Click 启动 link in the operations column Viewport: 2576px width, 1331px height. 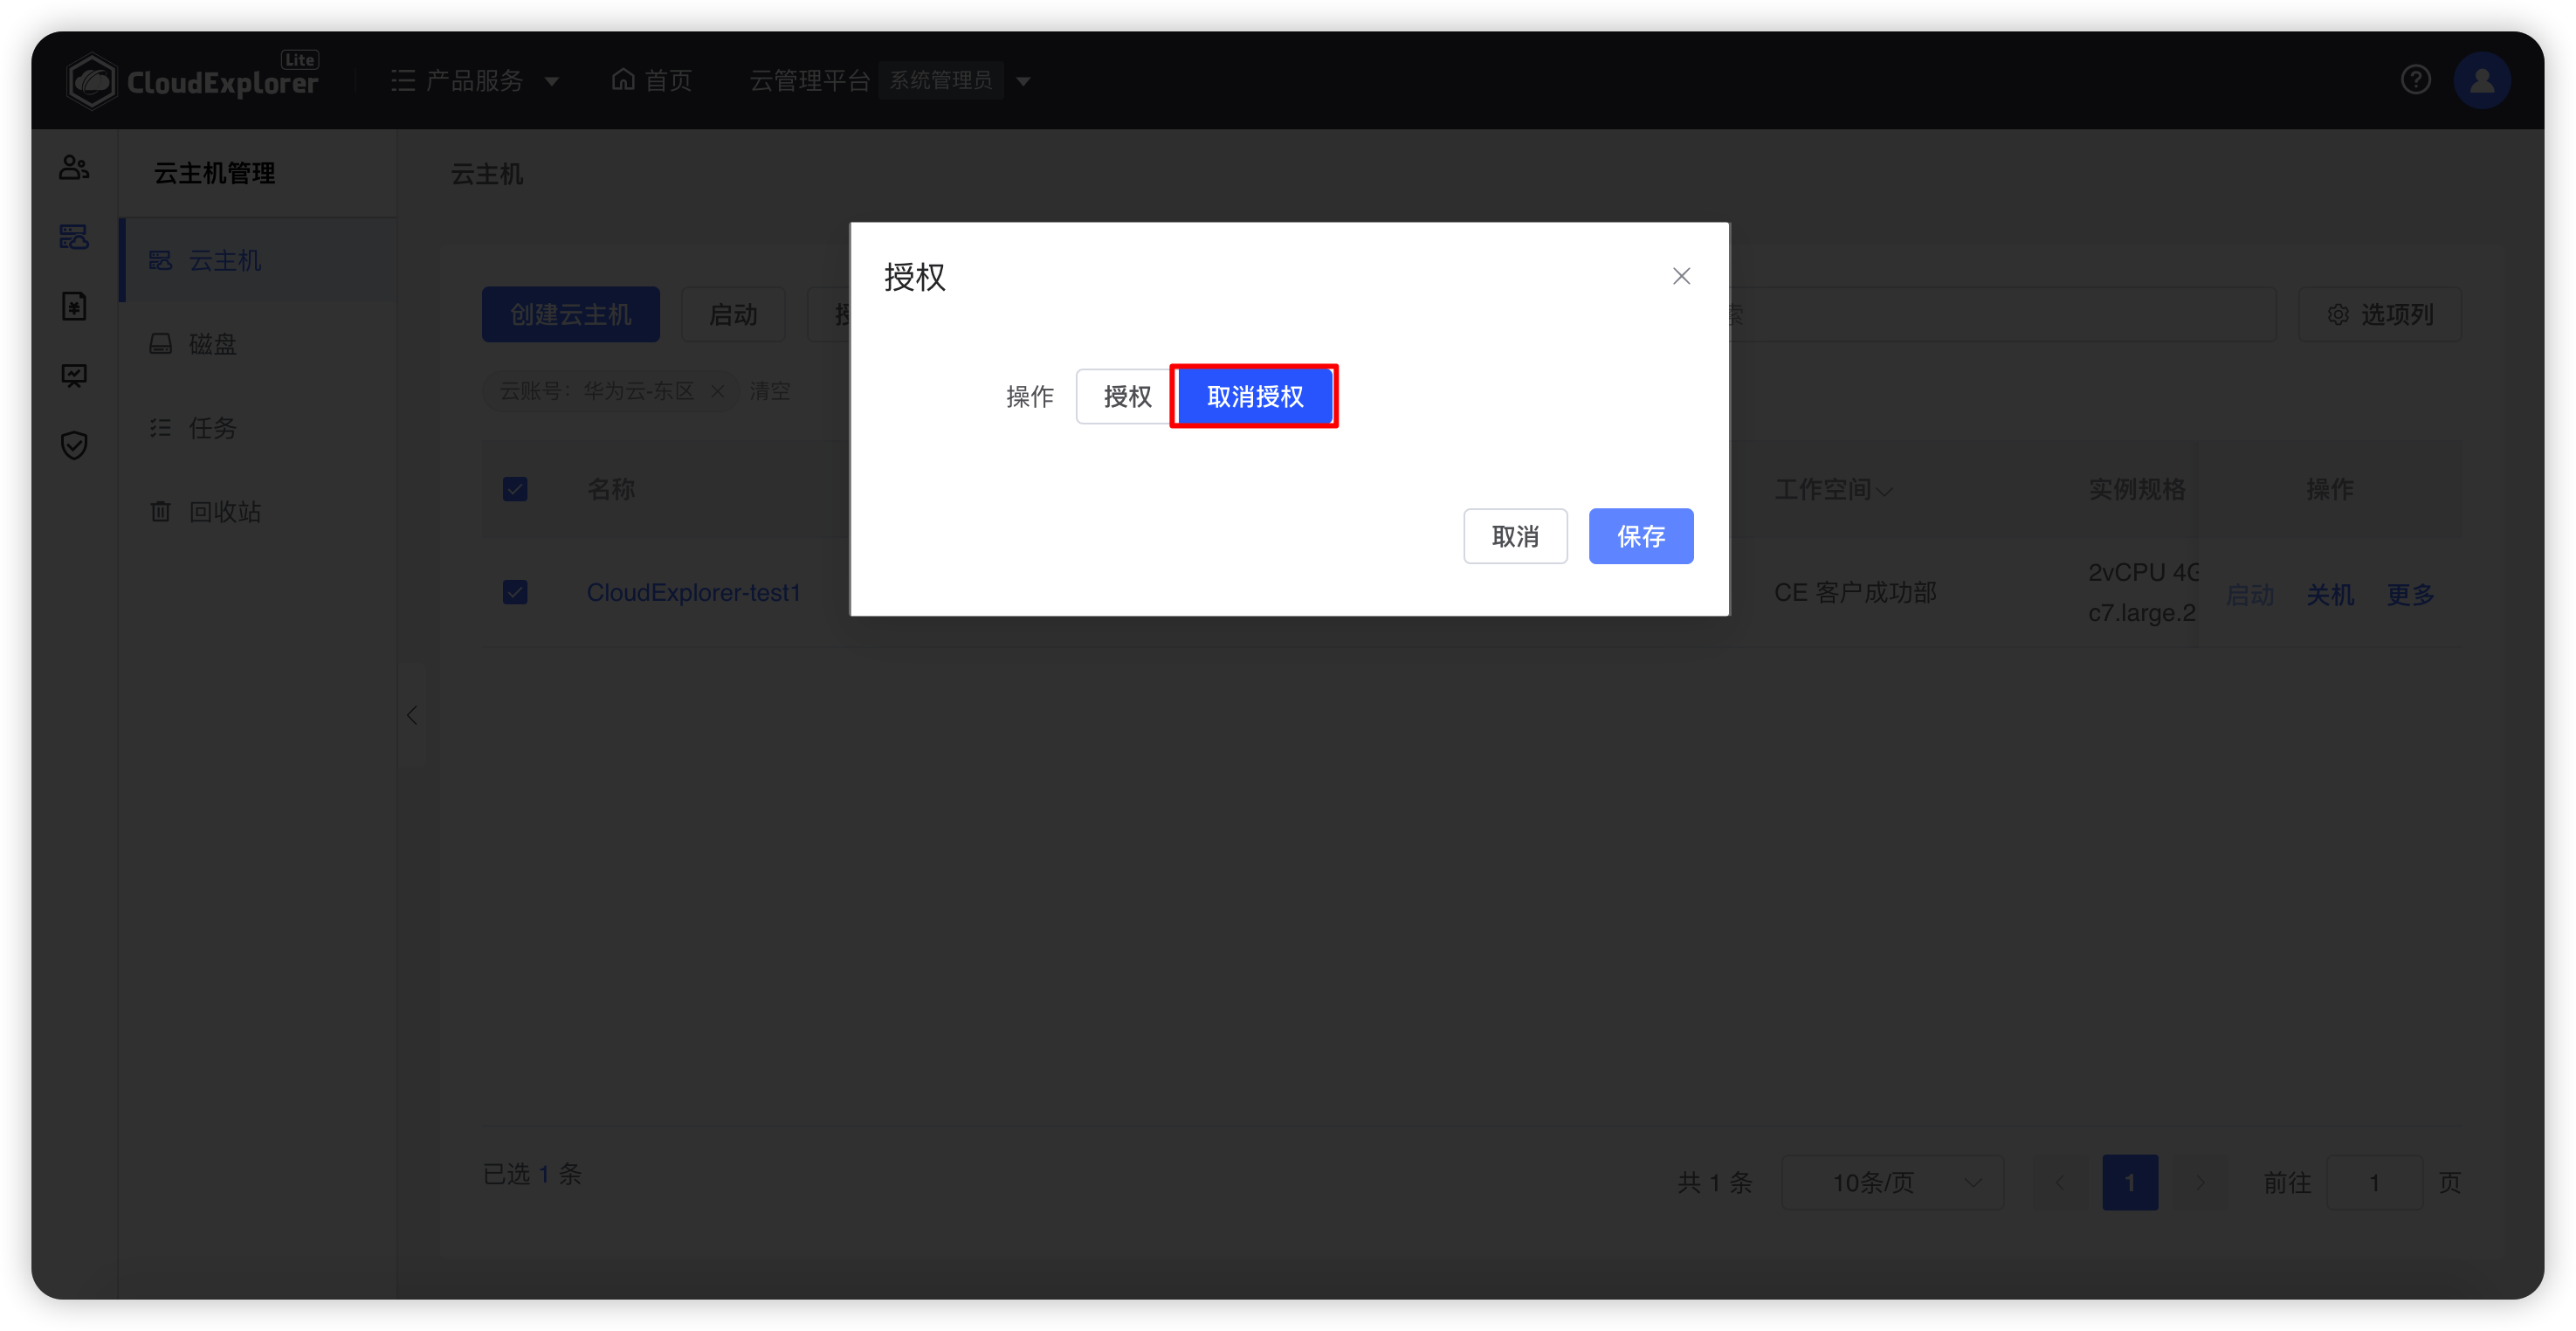(2250, 595)
